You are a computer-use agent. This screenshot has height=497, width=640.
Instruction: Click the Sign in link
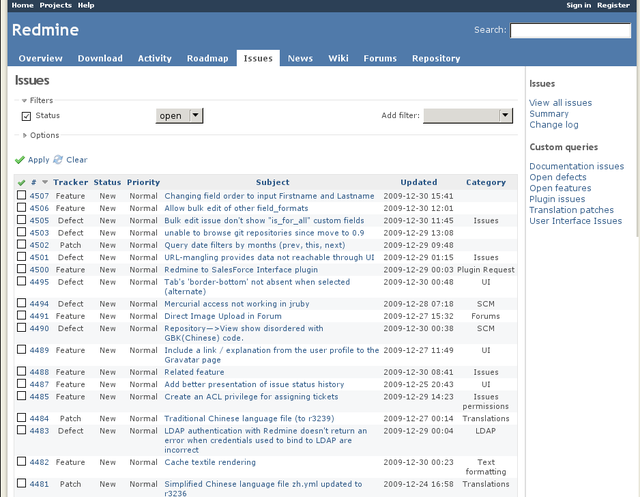(x=578, y=5)
